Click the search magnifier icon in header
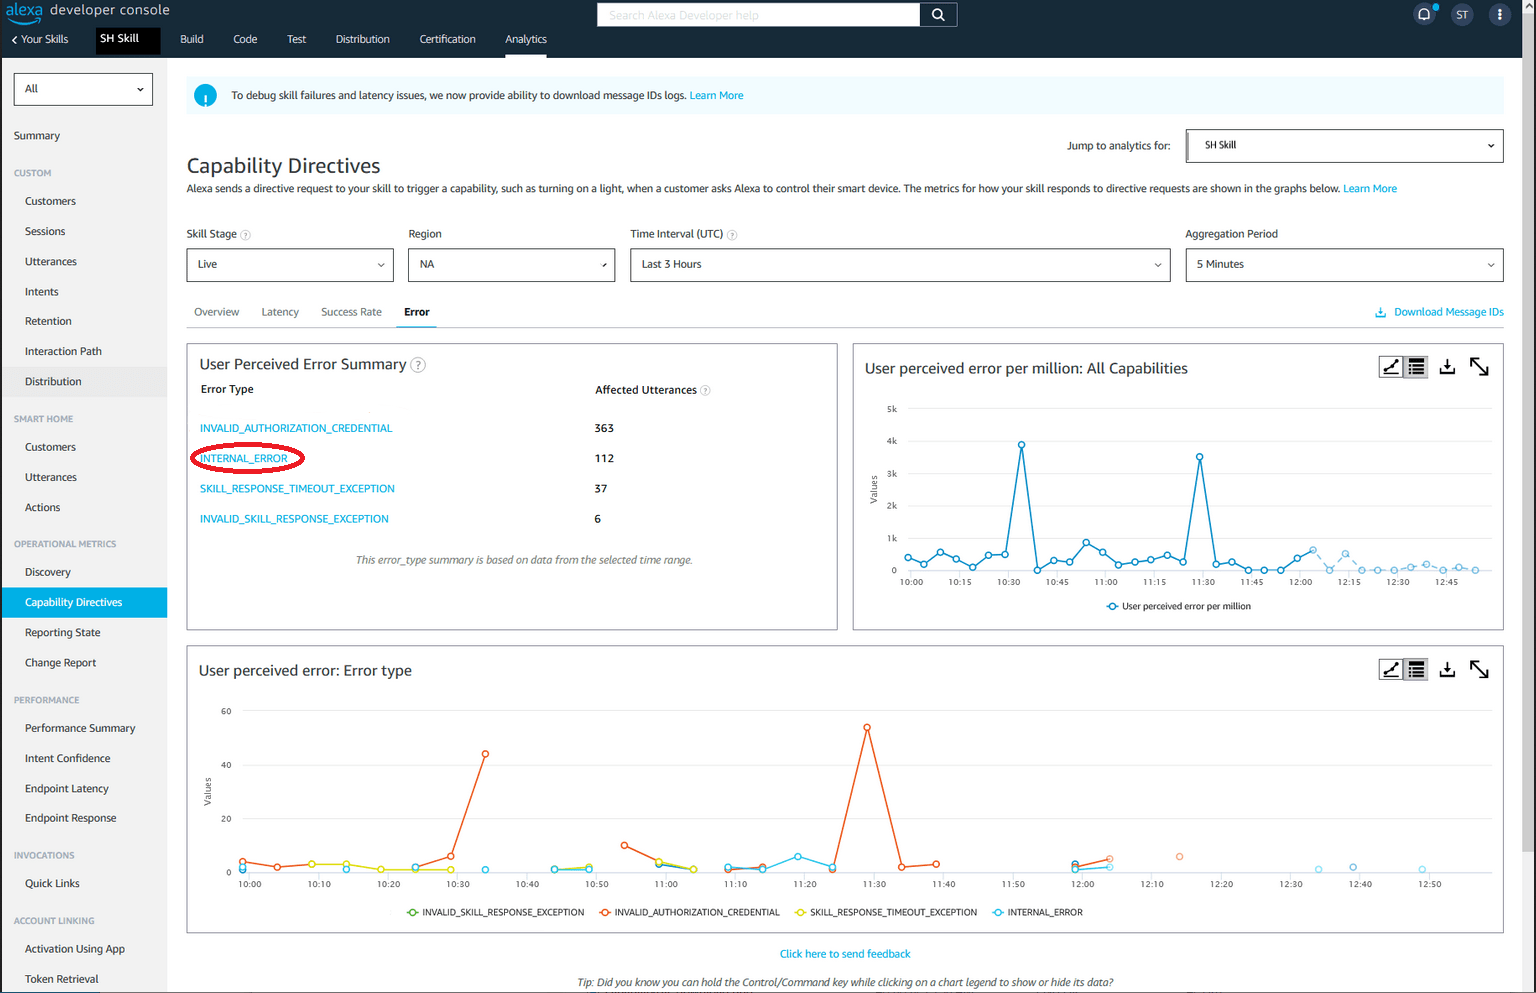1536x993 pixels. 938,15
